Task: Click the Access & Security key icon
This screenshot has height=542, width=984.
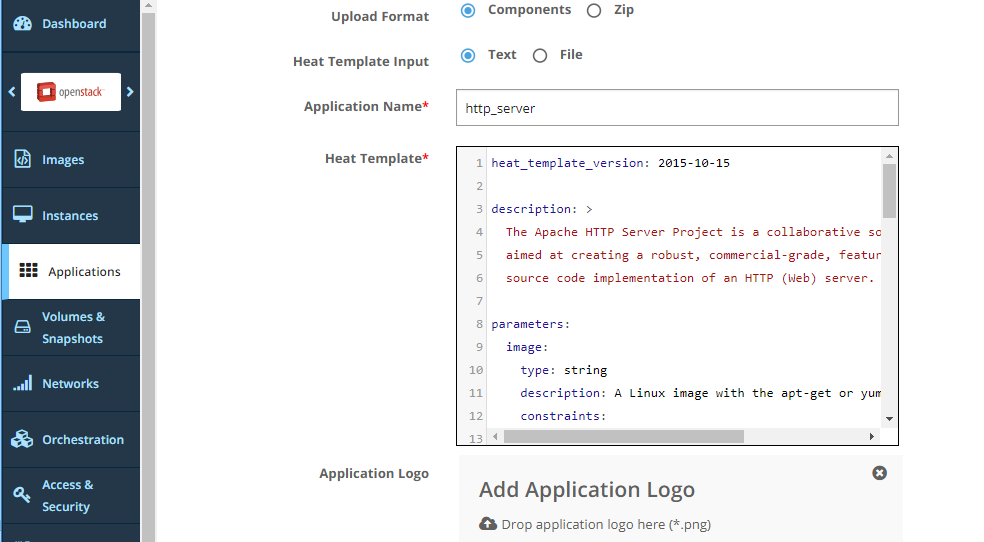Action: pos(22,496)
